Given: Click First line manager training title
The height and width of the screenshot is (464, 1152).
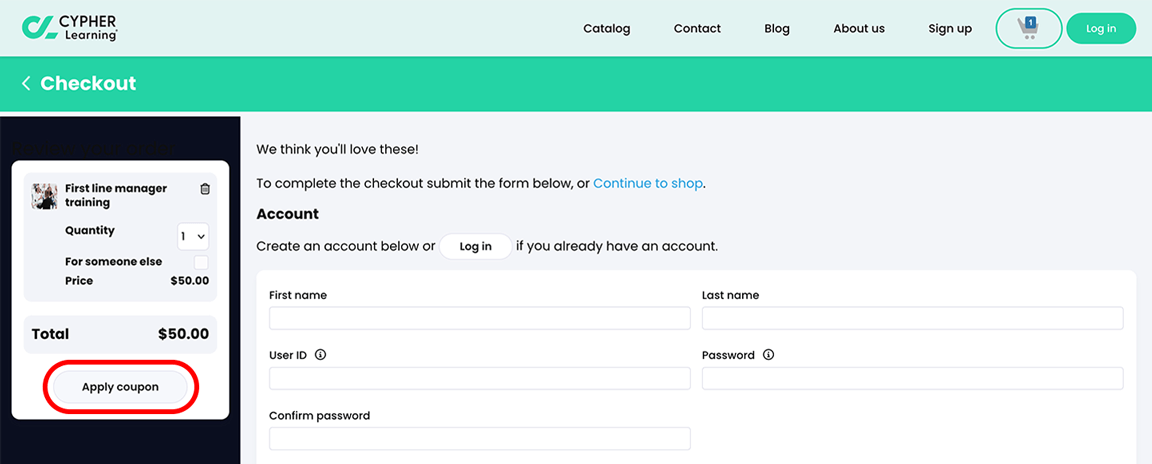Looking at the screenshot, I should [116, 195].
